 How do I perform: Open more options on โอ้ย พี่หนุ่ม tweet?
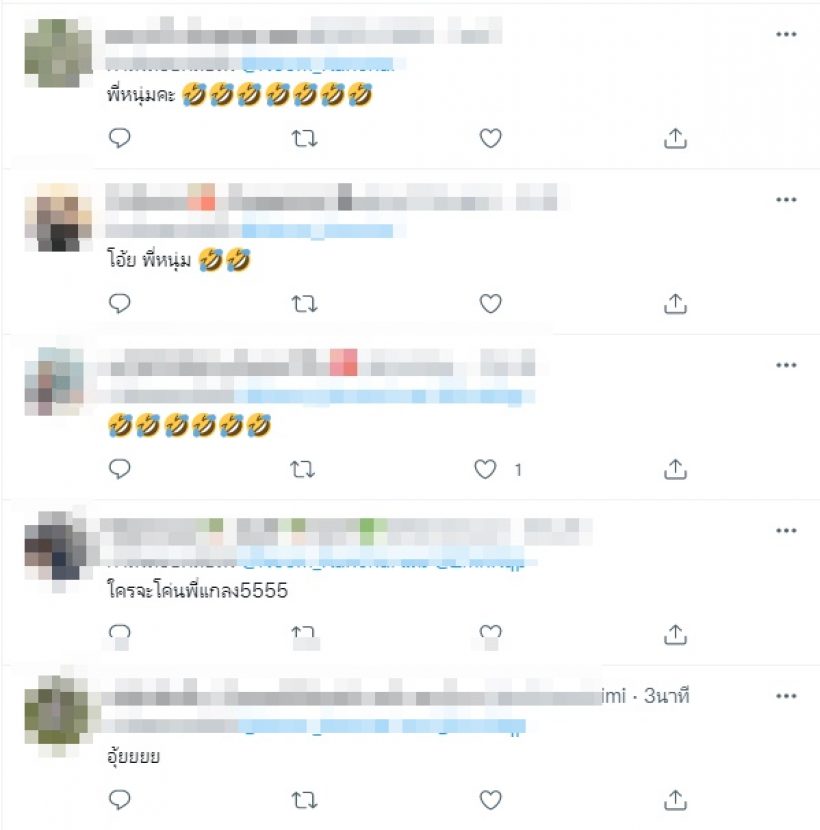tap(786, 200)
